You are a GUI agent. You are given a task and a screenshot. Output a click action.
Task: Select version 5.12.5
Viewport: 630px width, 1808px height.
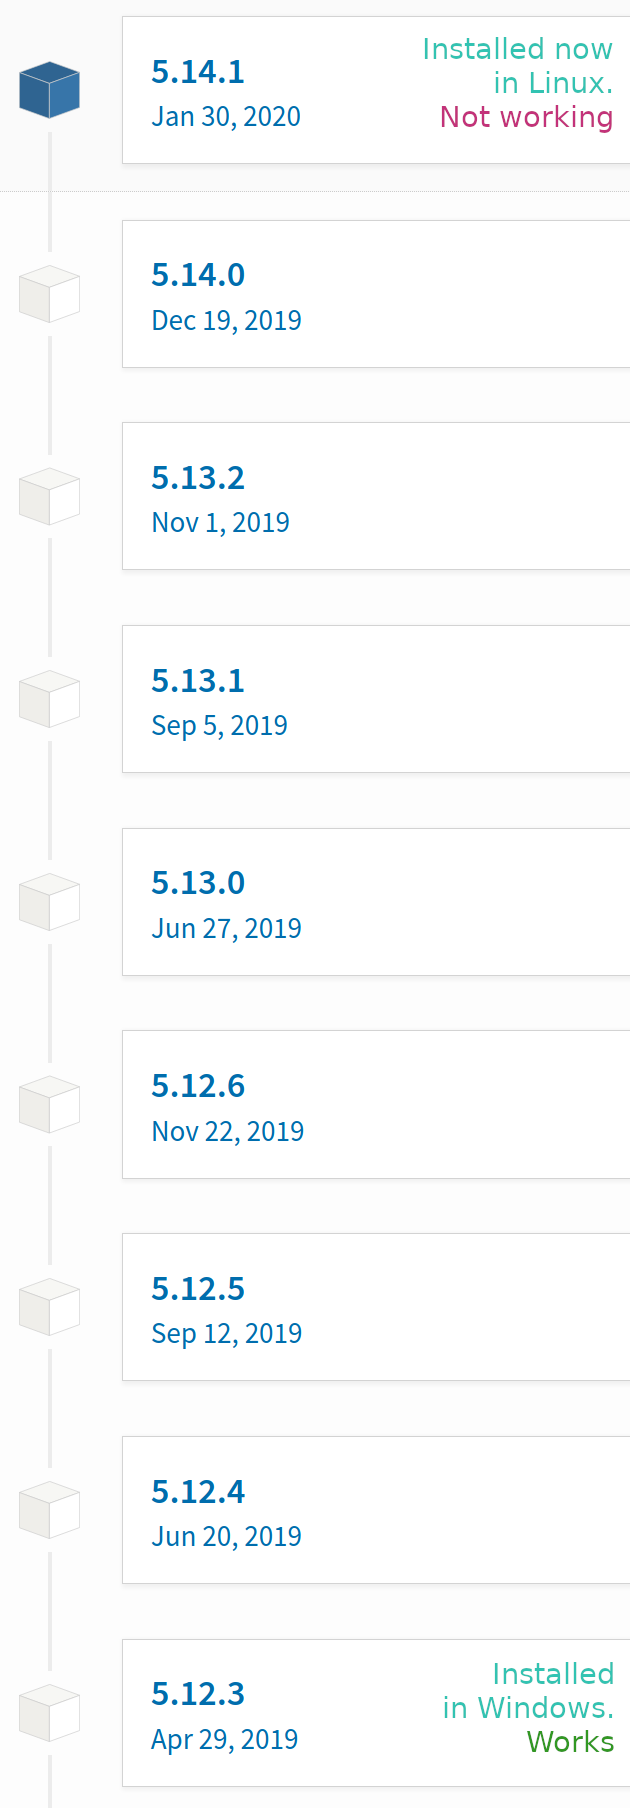(198, 1289)
